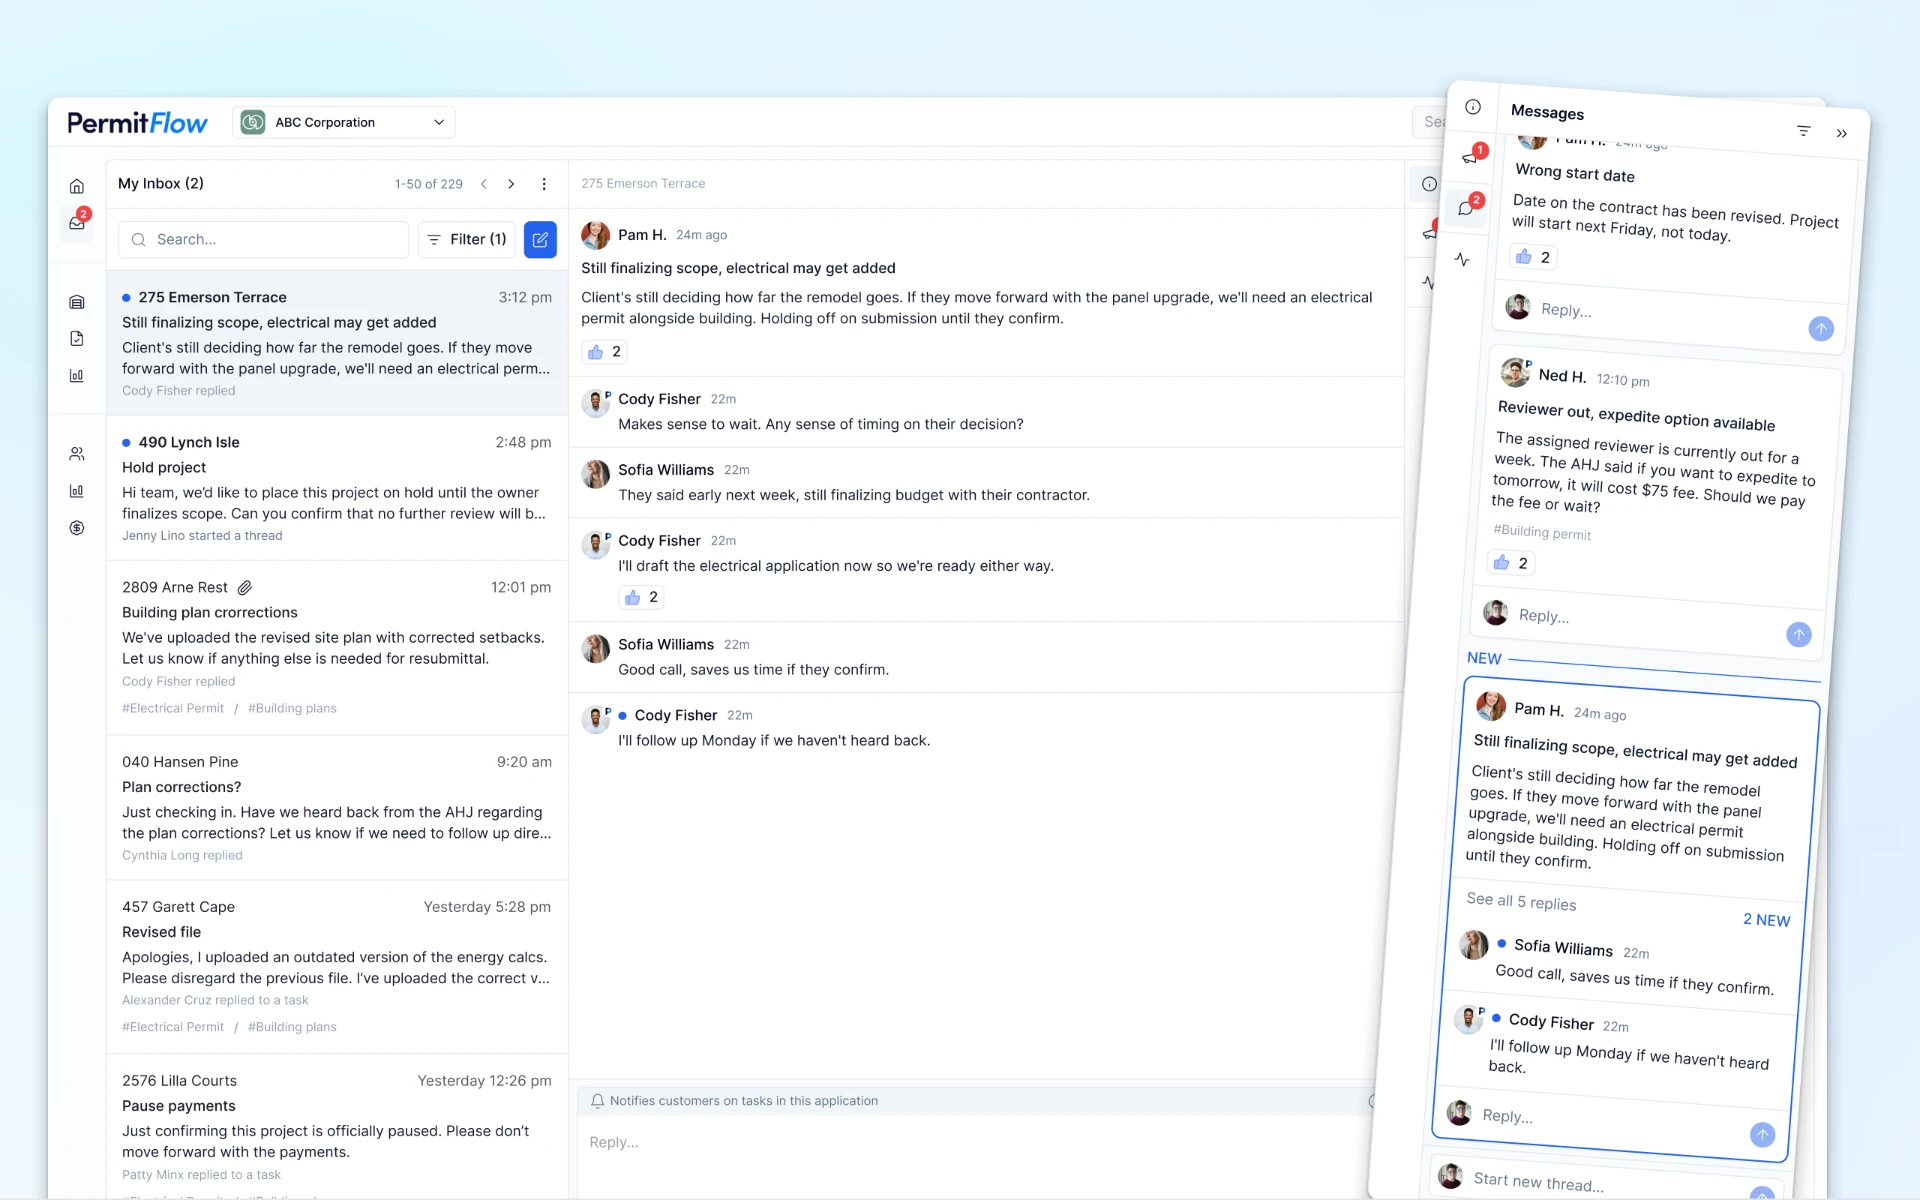Open the Filter (1) dropdown
The width and height of the screenshot is (1920, 1200).
click(467, 239)
